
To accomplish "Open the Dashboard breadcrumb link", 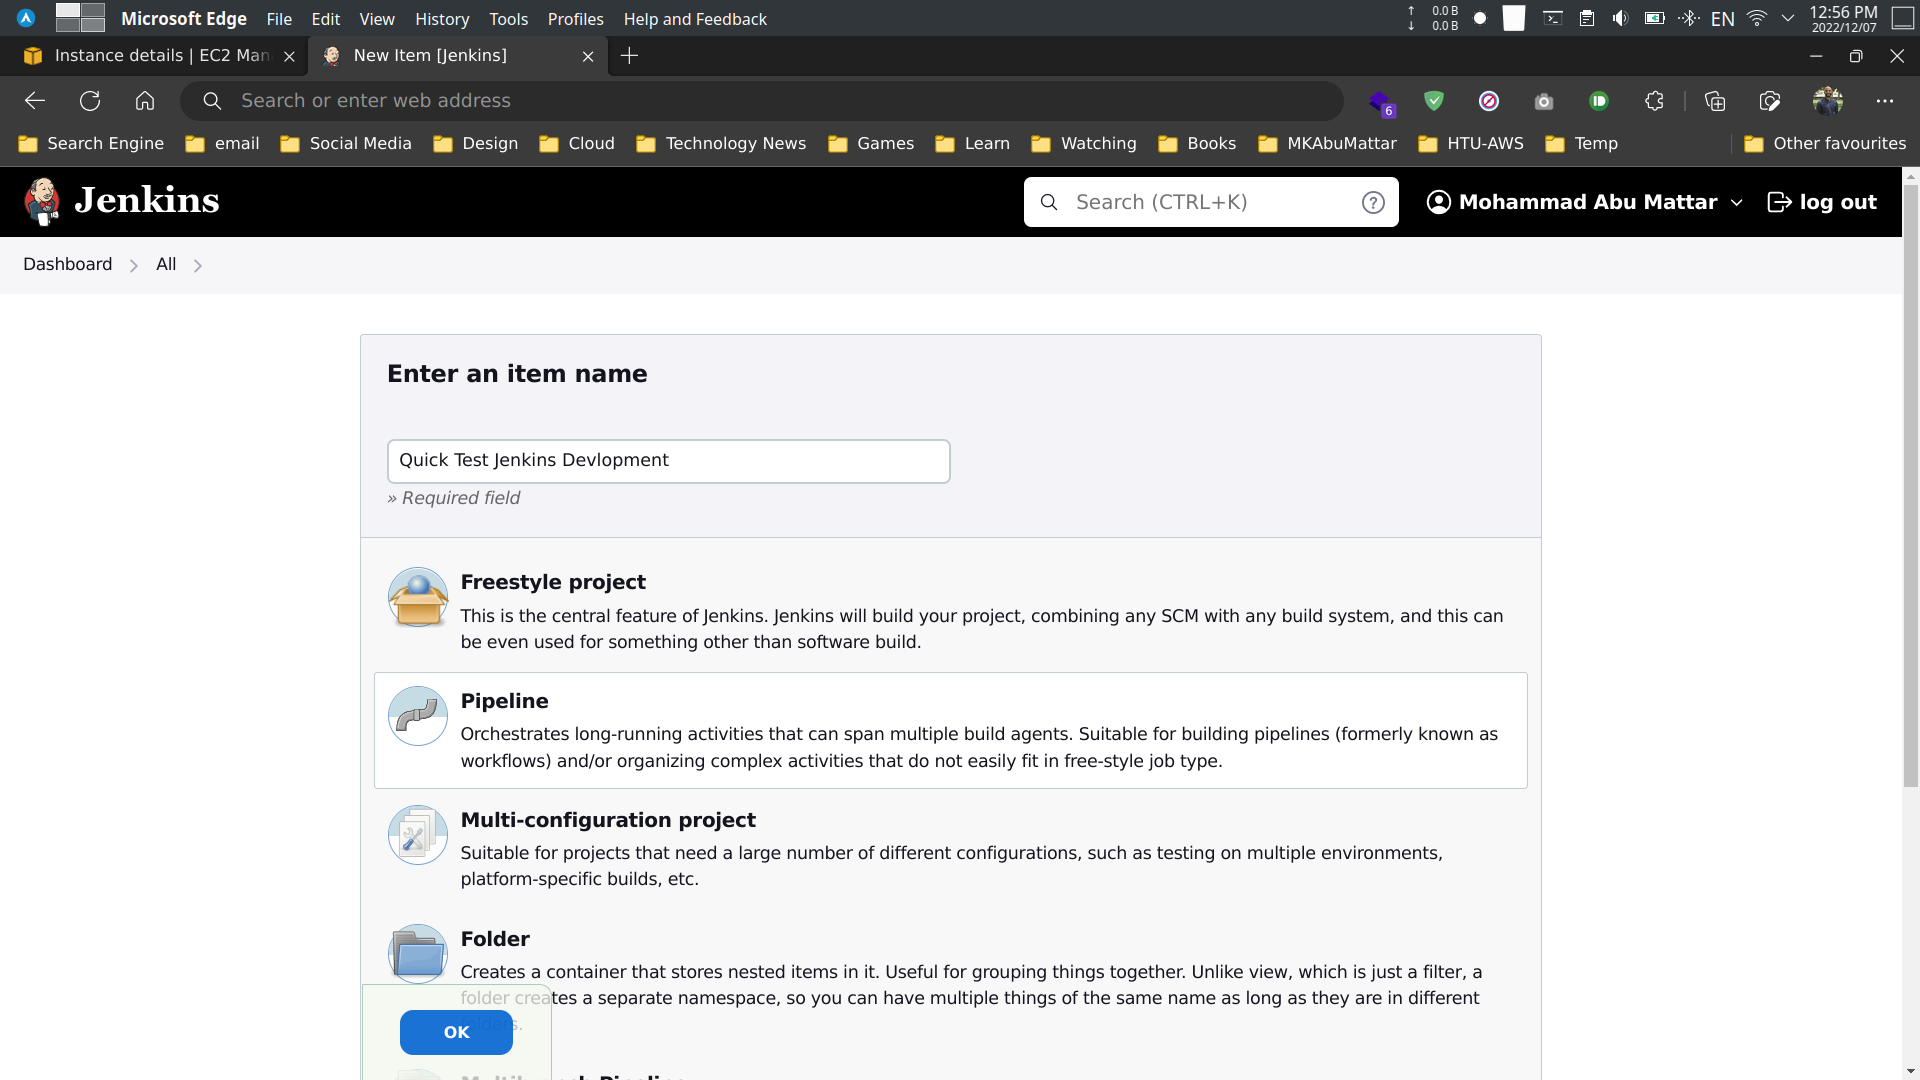I will [68, 264].
